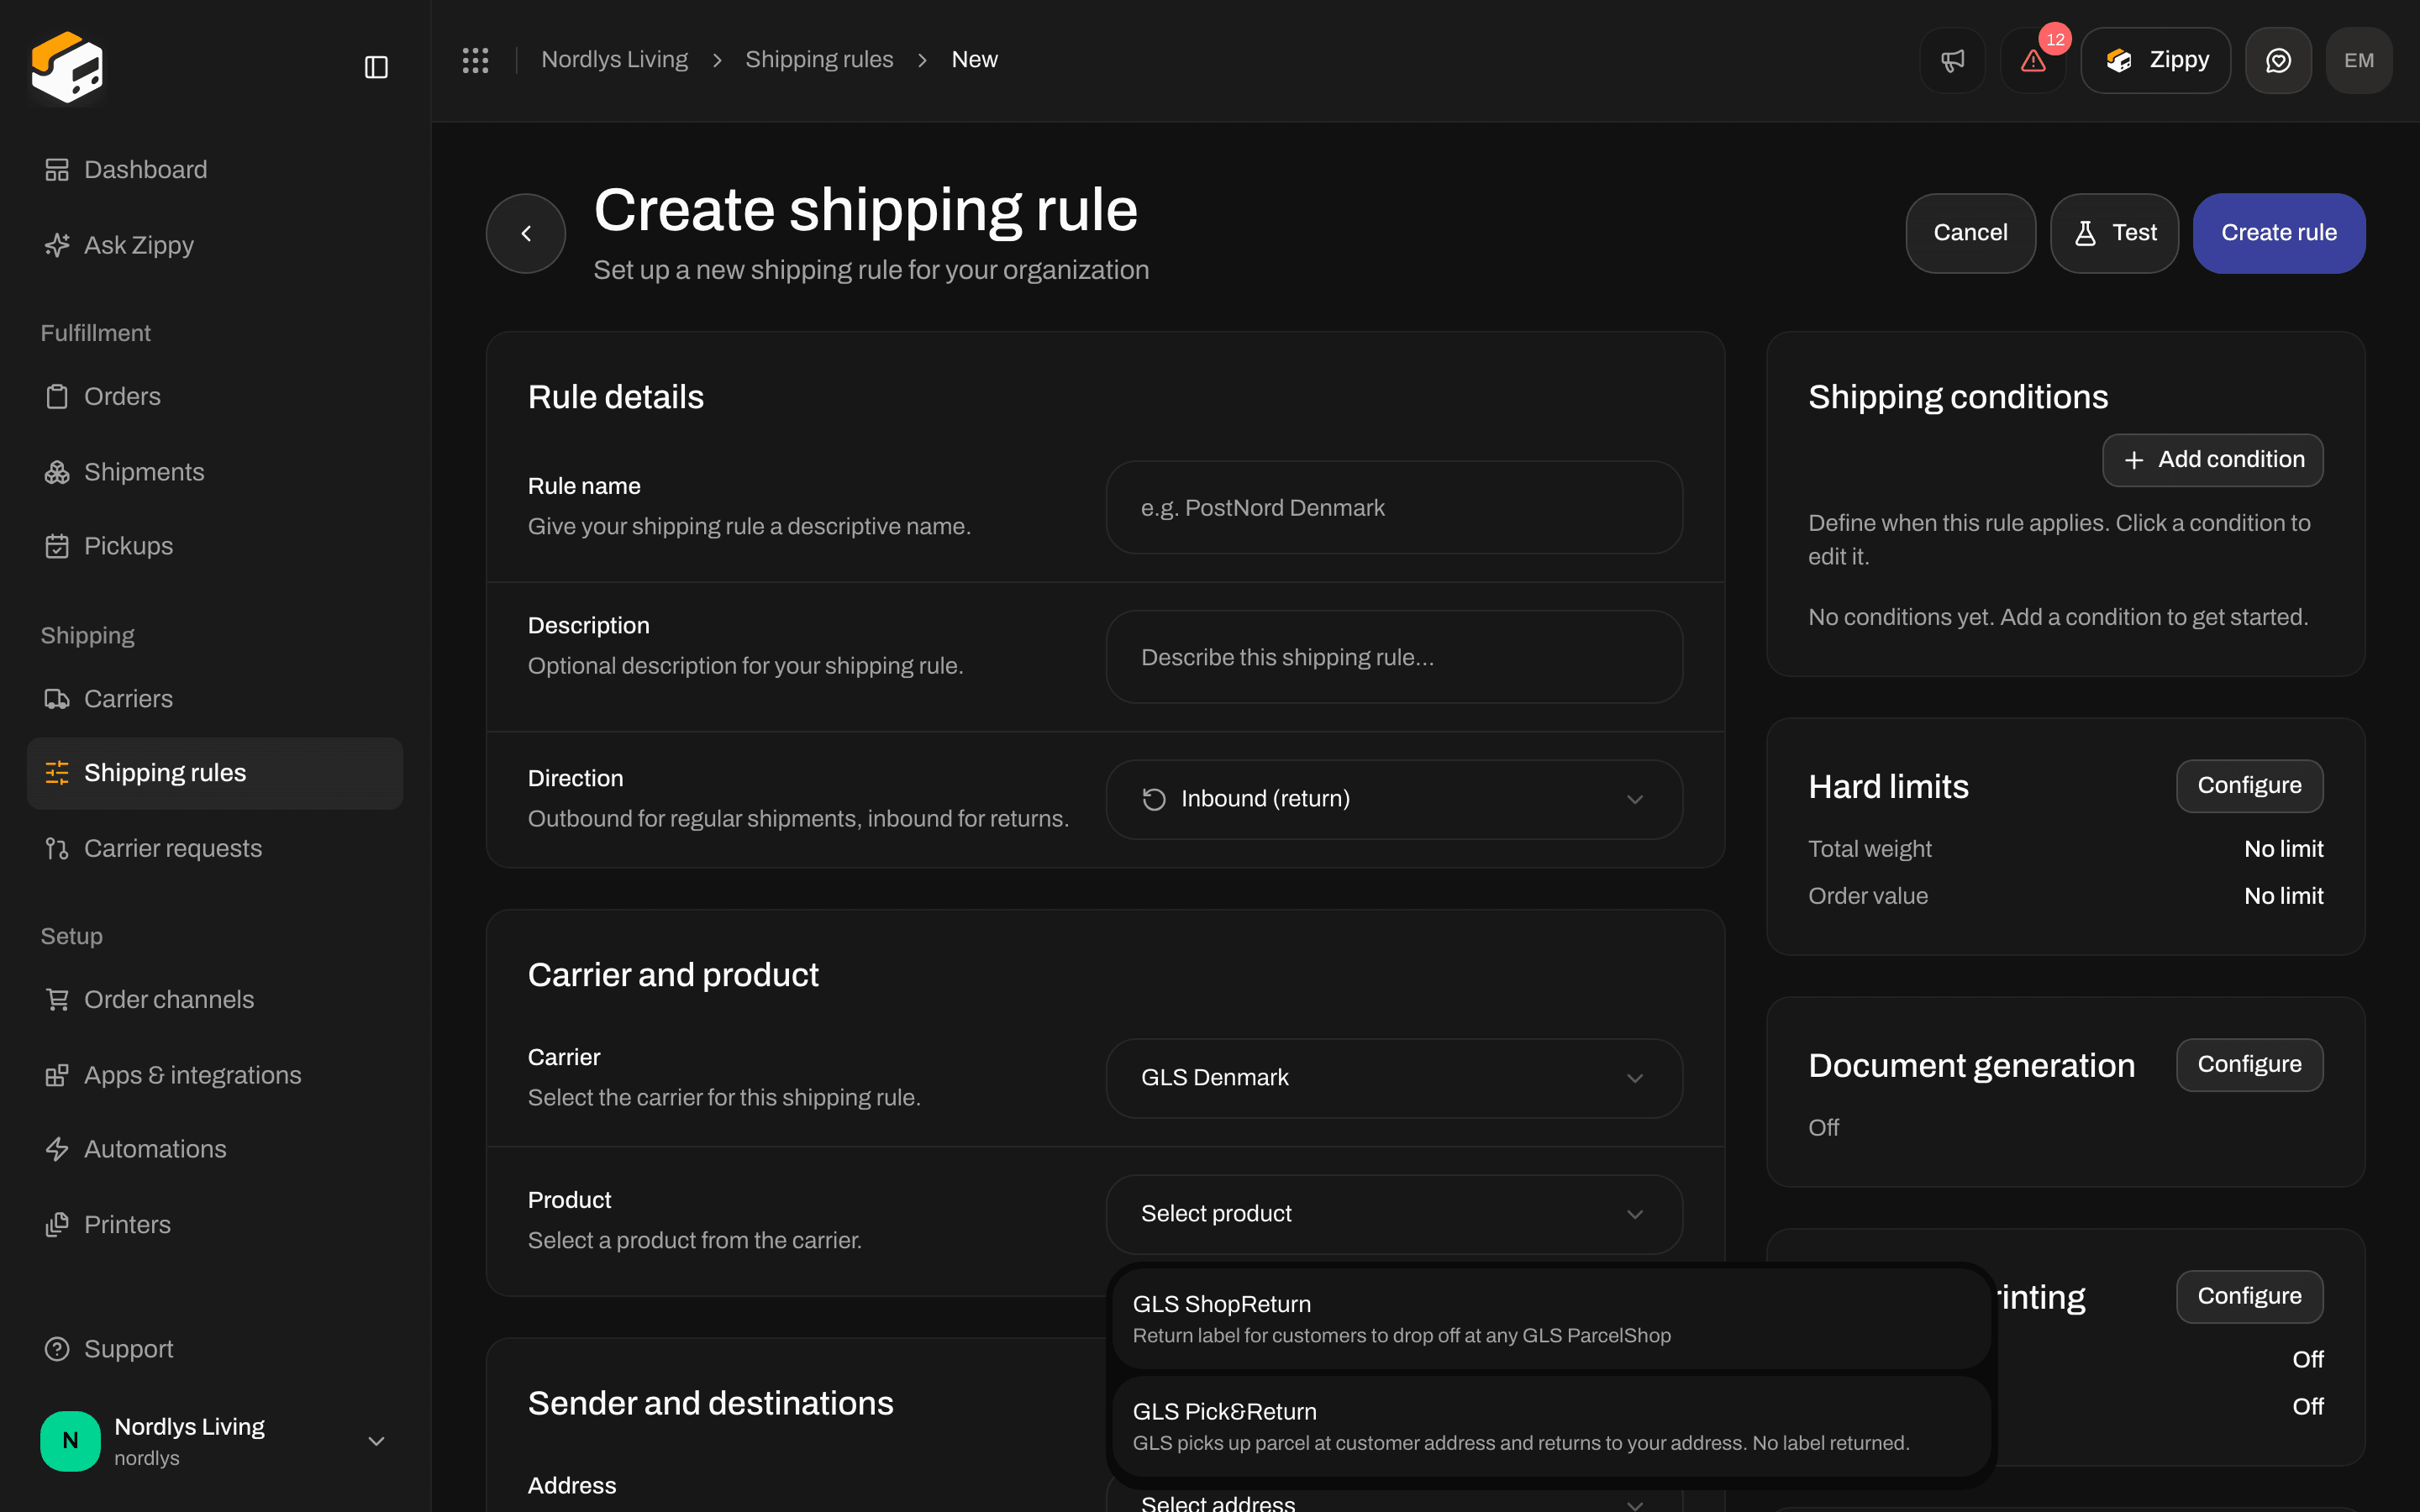The image size is (2420, 1512).
Task: Click the Create rule button
Action: tap(2279, 233)
